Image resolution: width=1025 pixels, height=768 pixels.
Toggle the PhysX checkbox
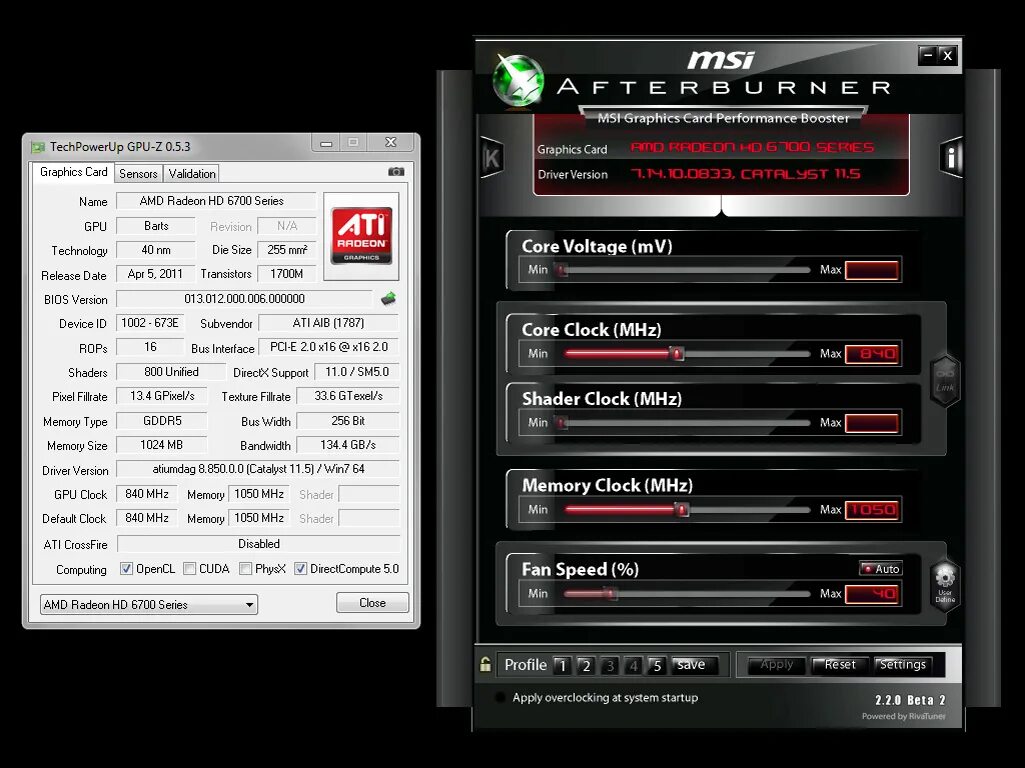[x=245, y=569]
